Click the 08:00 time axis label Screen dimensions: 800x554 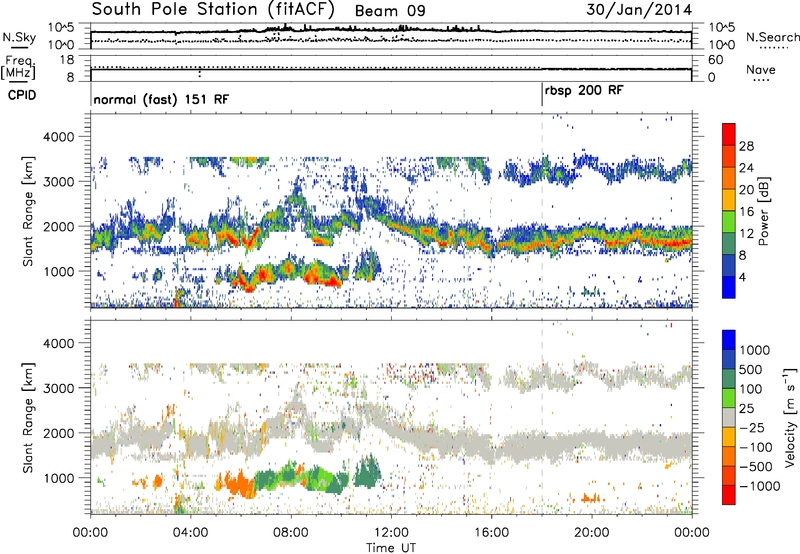[x=291, y=532]
